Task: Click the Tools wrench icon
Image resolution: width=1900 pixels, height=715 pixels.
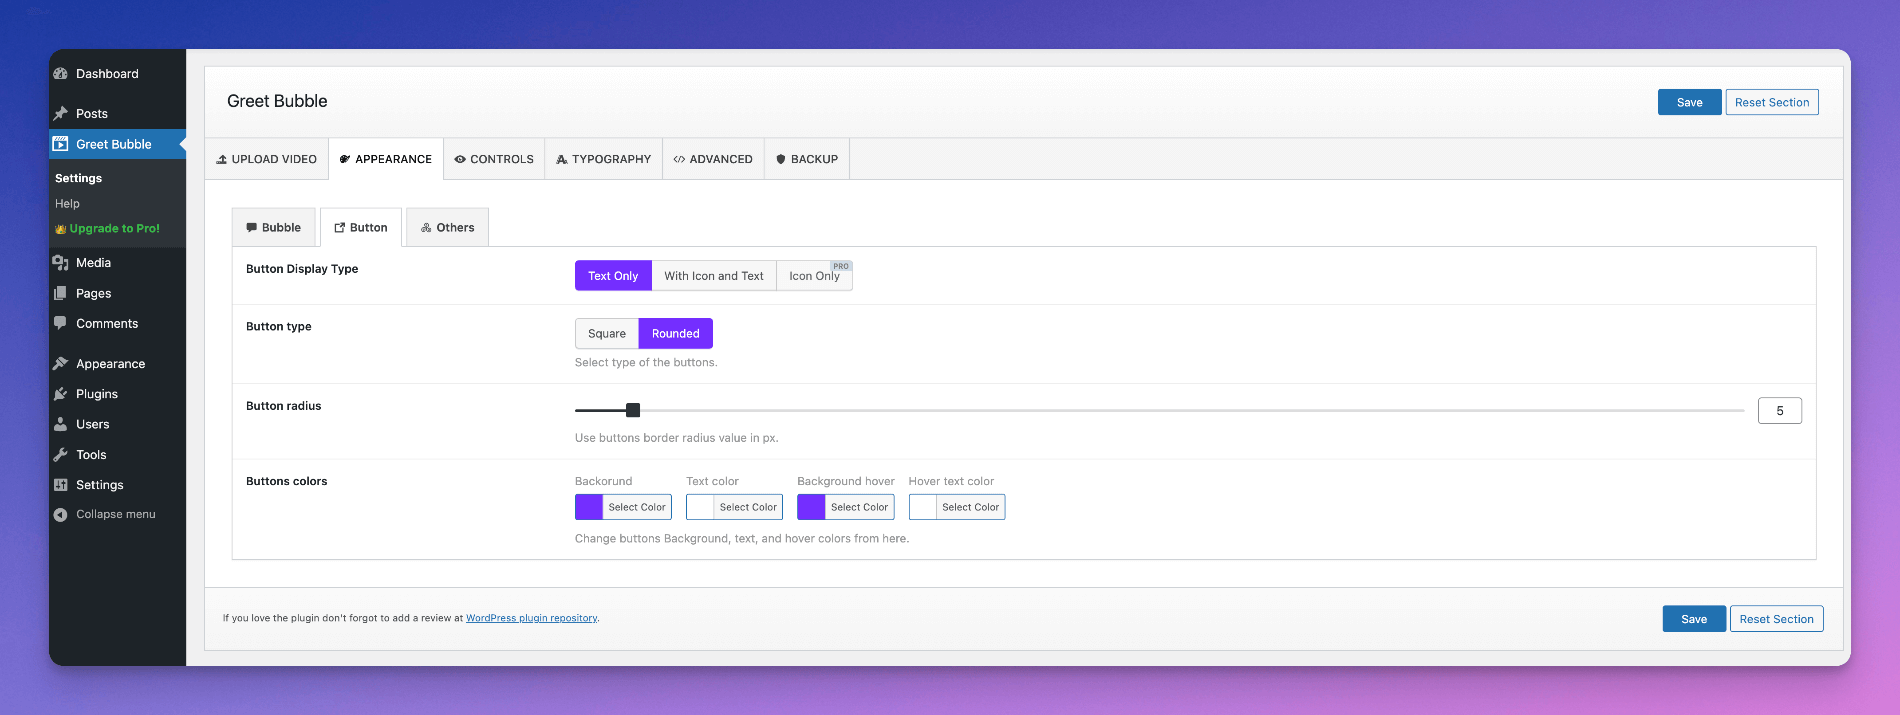Action: [61, 454]
